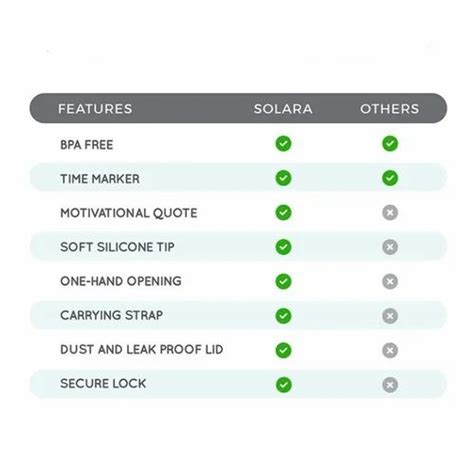This screenshot has height=474, width=474.
Task: Click Solara's check in Time Marker row
Action: pos(283,178)
